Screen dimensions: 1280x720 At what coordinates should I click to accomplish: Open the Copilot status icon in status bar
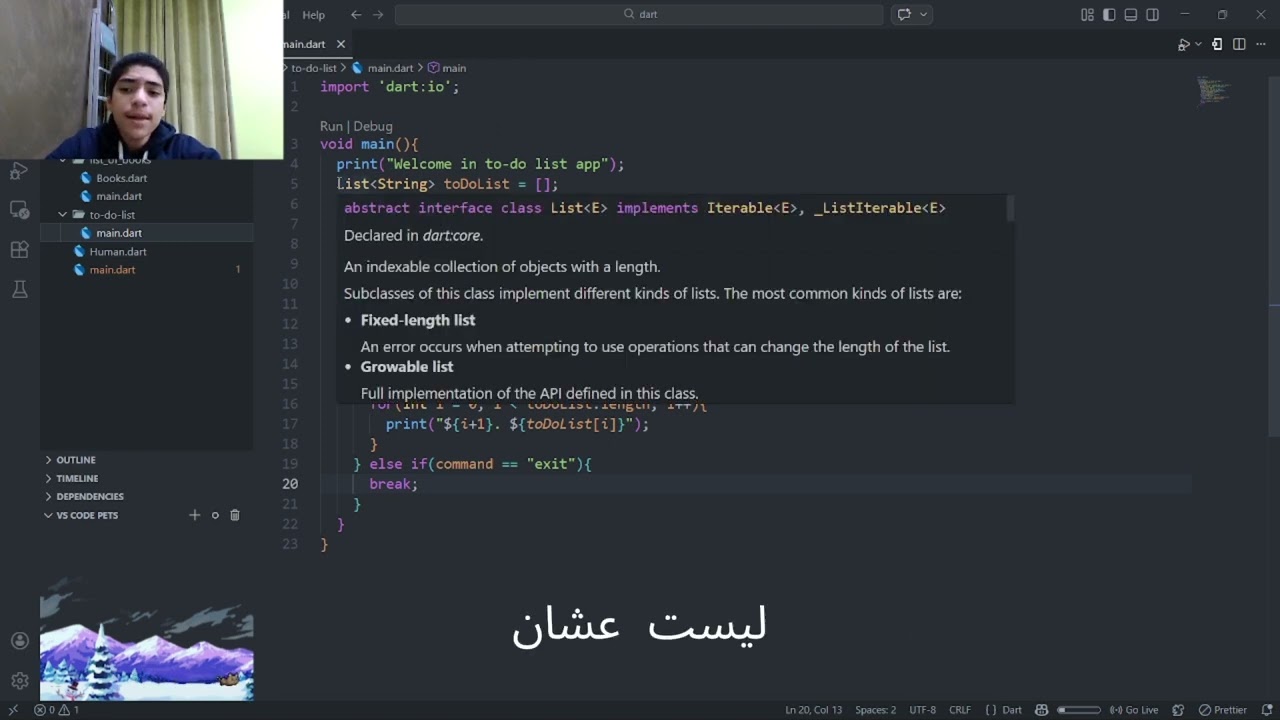click(1041, 710)
